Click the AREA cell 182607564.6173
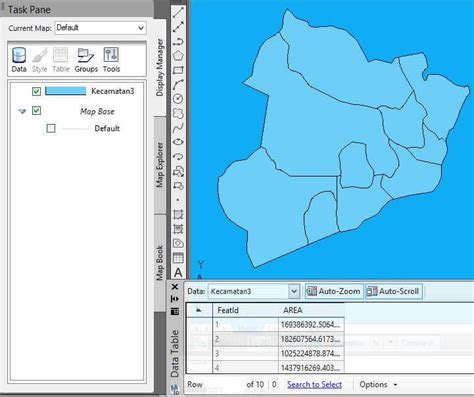This screenshot has height=397, width=474. click(311, 339)
